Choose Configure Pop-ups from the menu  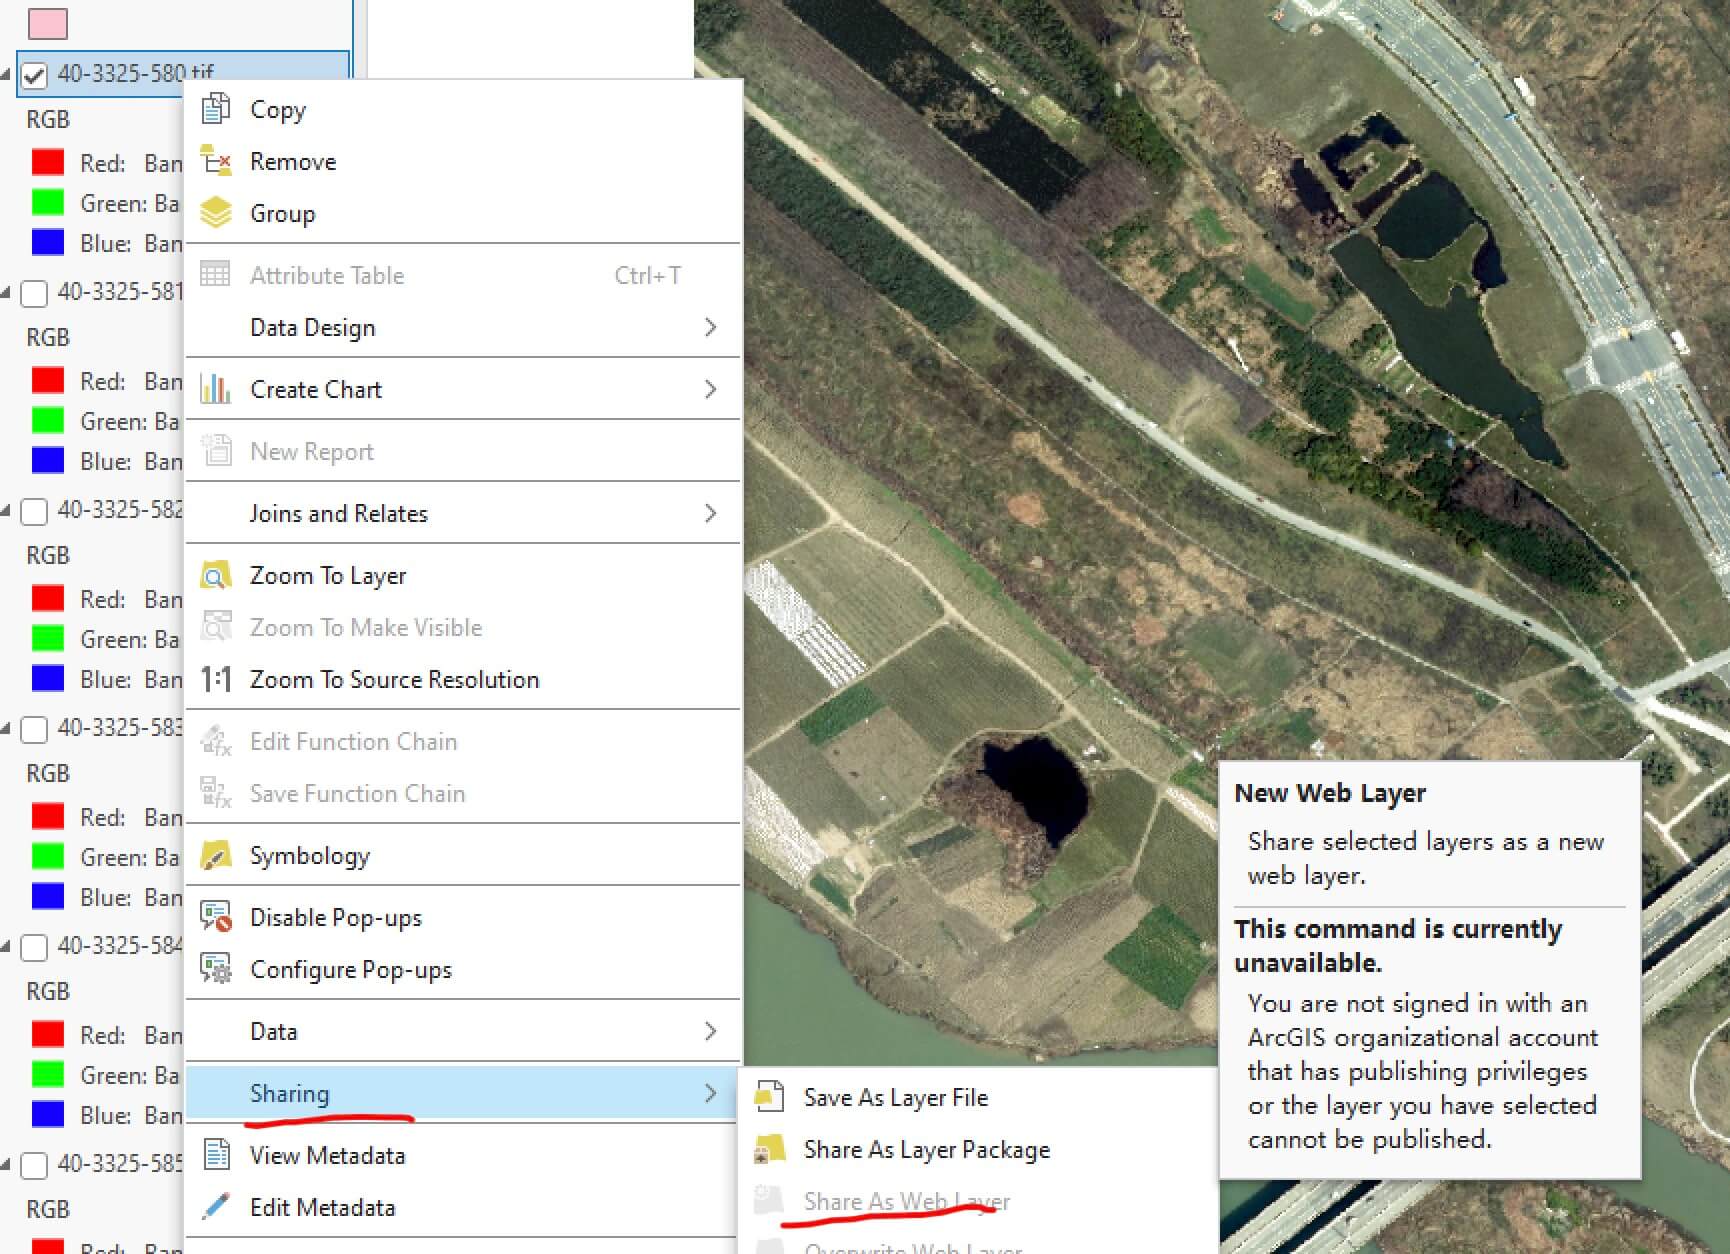[350, 969]
